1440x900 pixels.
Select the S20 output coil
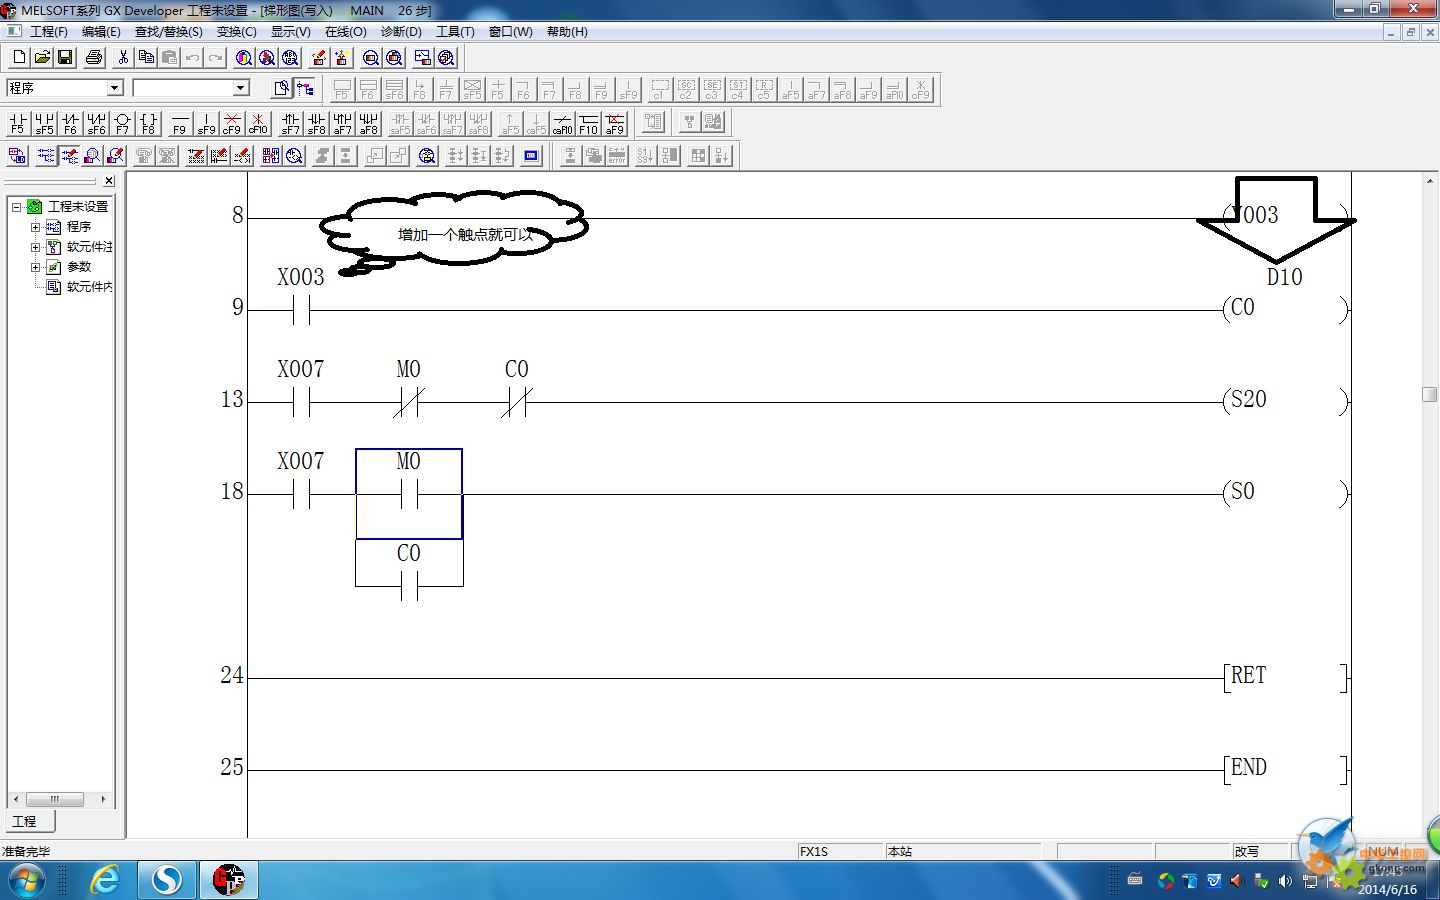pos(1285,401)
